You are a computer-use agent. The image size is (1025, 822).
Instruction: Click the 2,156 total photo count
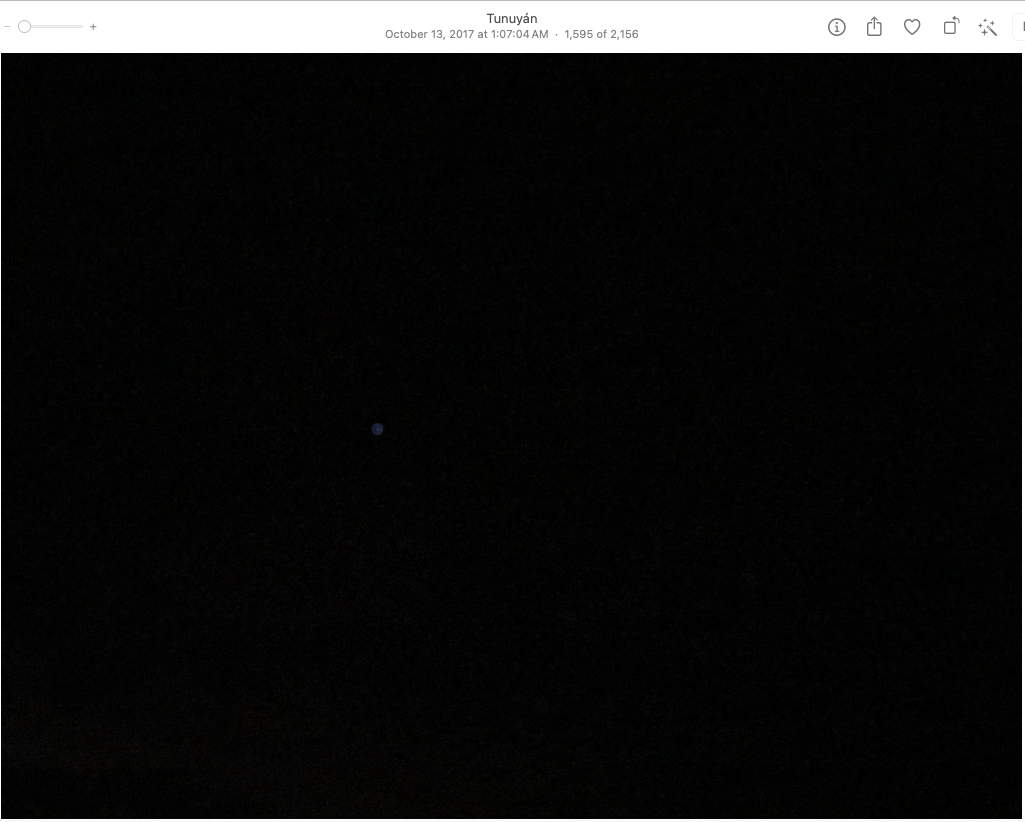click(x=624, y=35)
